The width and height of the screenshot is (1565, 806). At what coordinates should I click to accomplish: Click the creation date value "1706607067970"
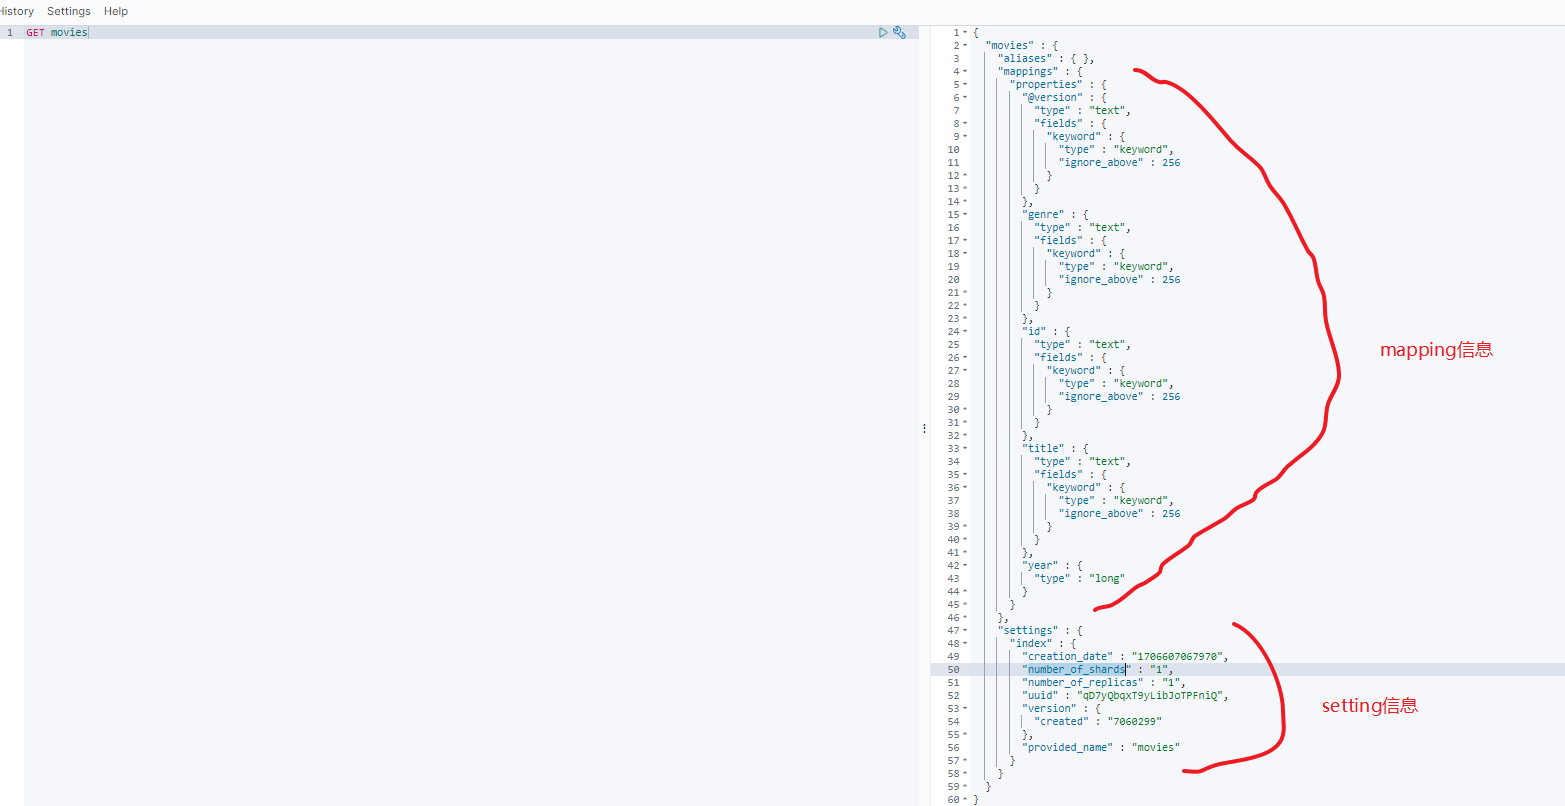click(x=1178, y=656)
